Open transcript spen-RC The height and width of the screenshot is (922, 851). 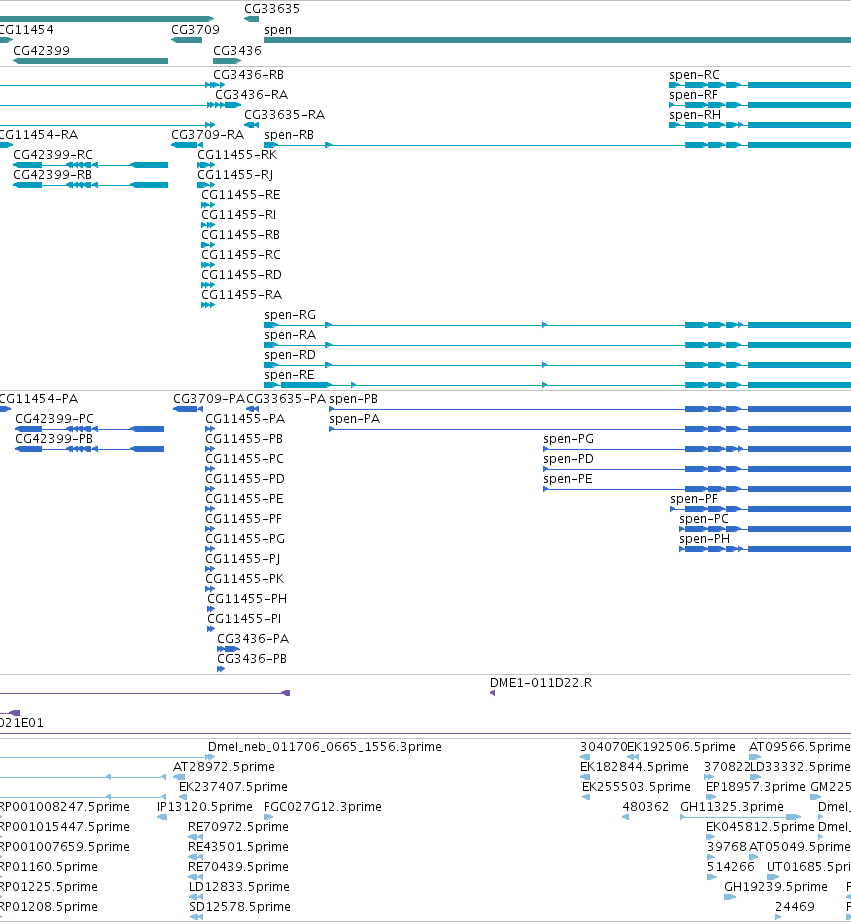click(x=695, y=75)
